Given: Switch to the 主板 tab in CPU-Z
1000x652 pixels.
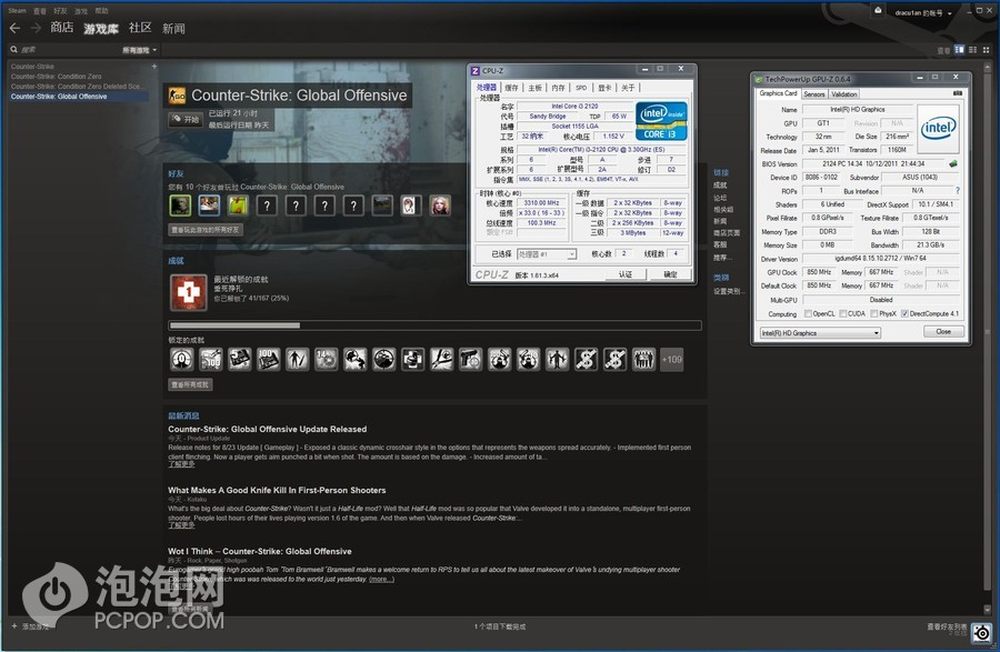Looking at the screenshot, I should (x=535, y=87).
